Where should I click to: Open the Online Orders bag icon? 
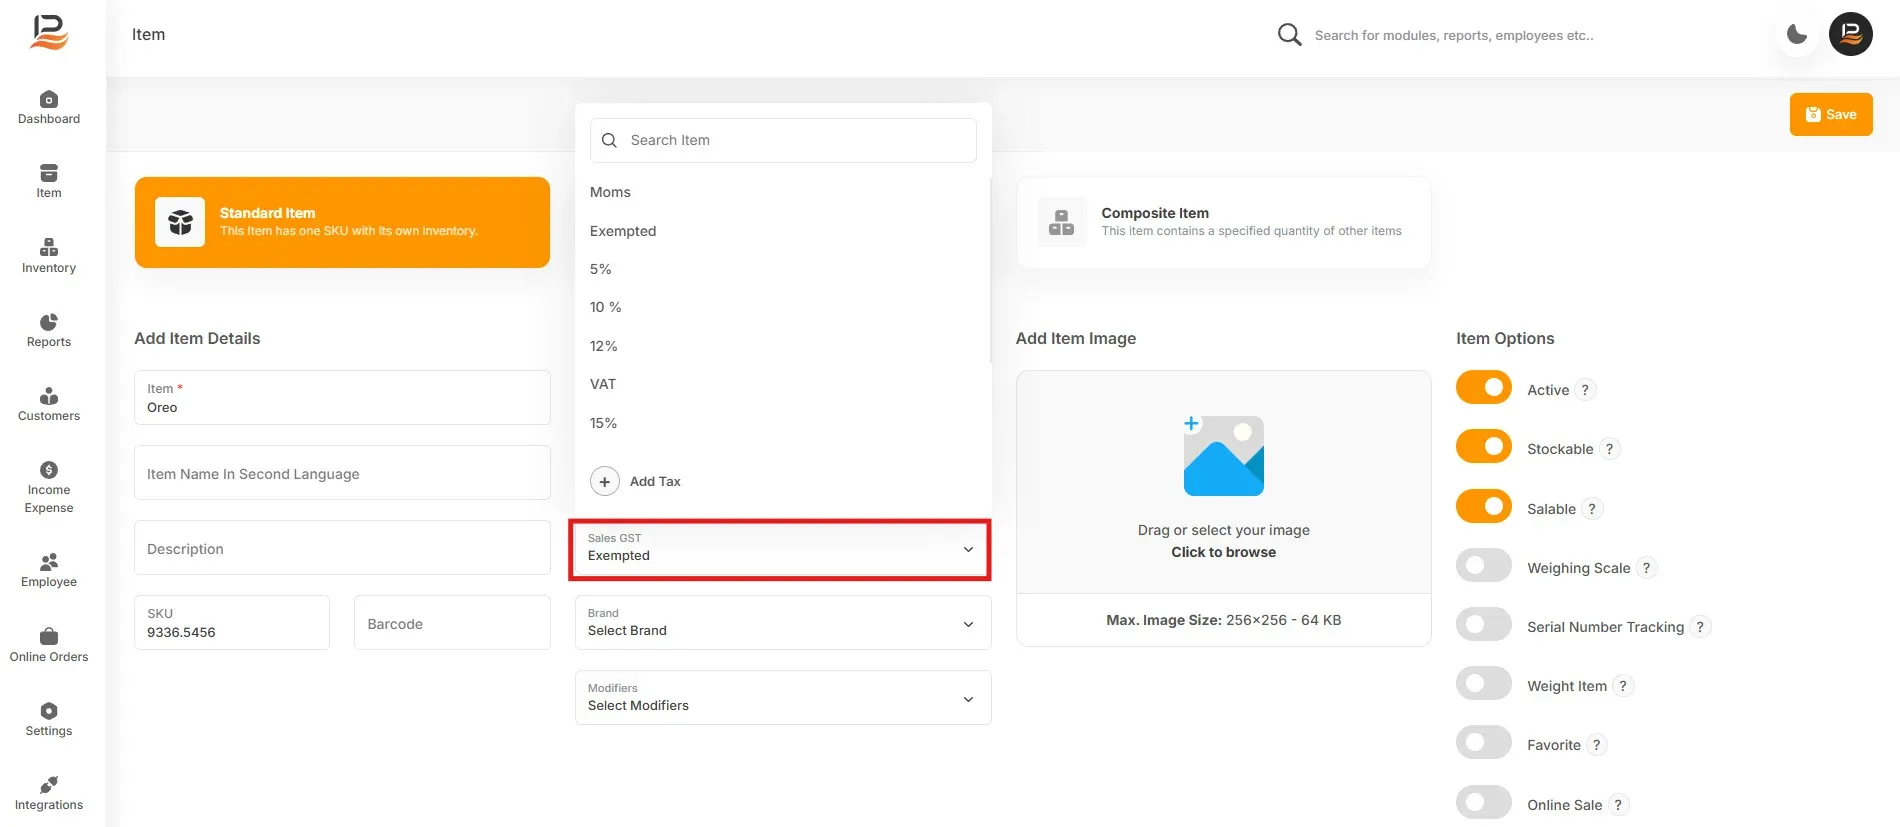coord(49,636)
